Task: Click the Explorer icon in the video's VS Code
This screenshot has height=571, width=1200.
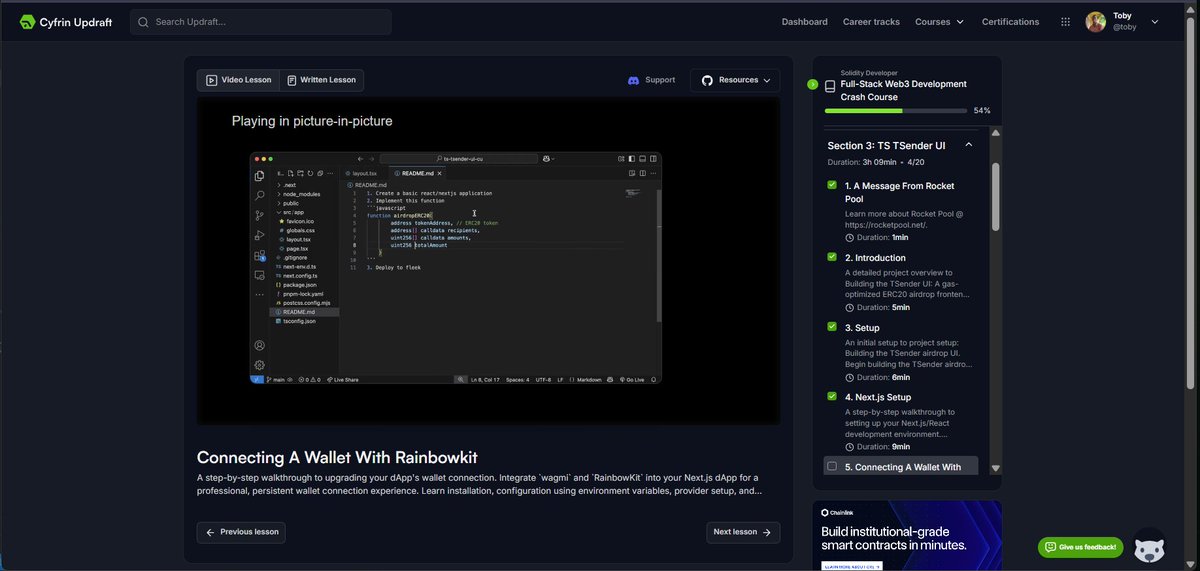Action: click(x=259, y=176)
